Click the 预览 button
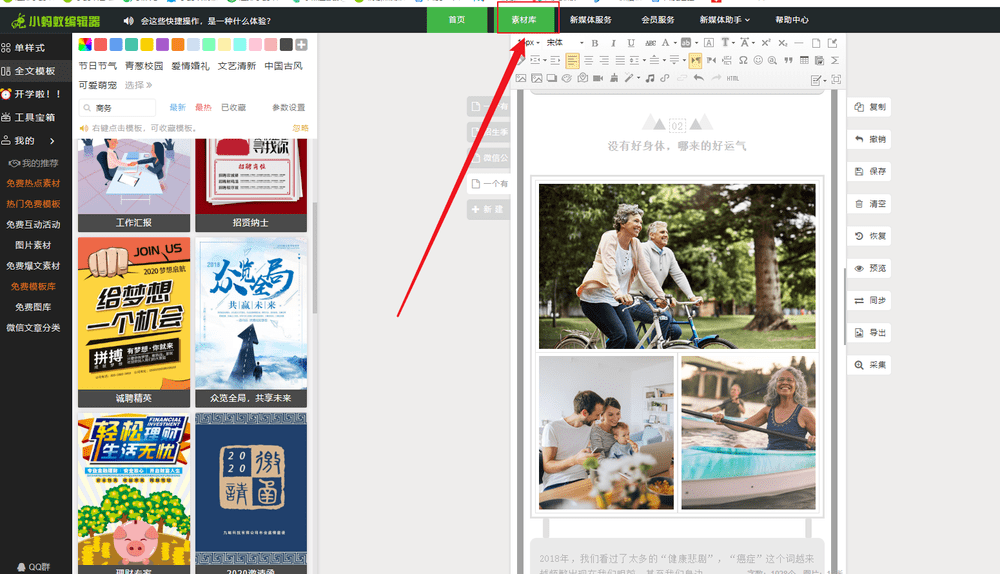 point(869,268)
